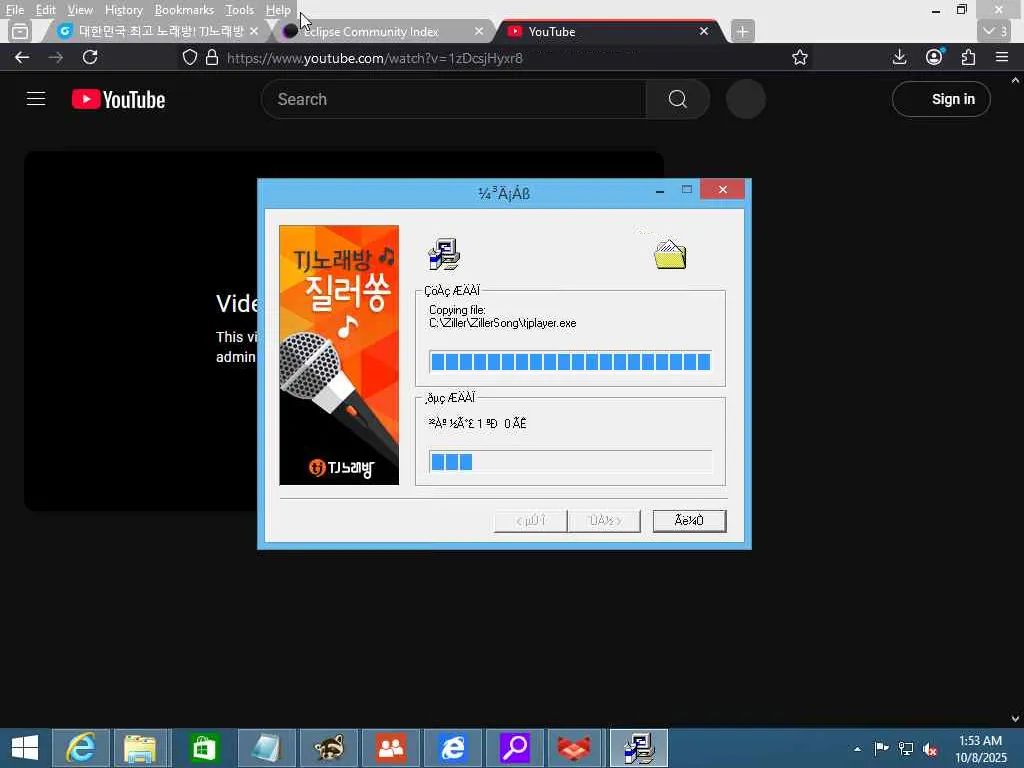Screen dimensions: 1024x768
Task: Click the current file copy progress bar
Action: coord(570,362)
